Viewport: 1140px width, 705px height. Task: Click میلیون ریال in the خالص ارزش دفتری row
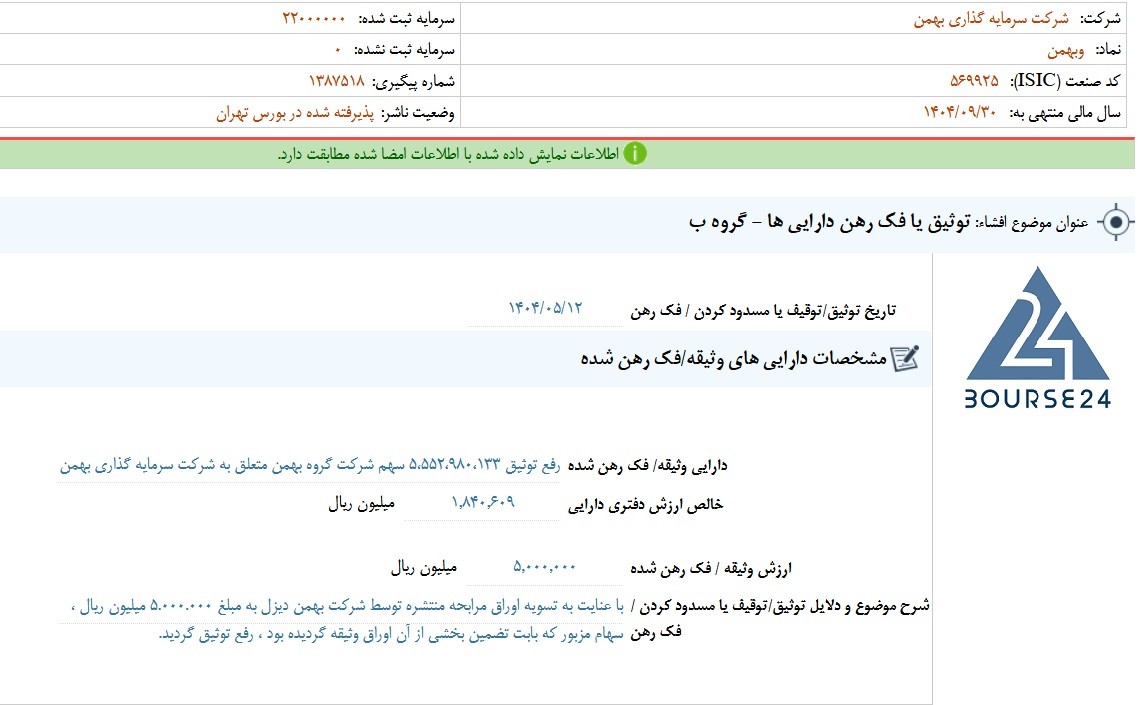(x=361, y=504)
